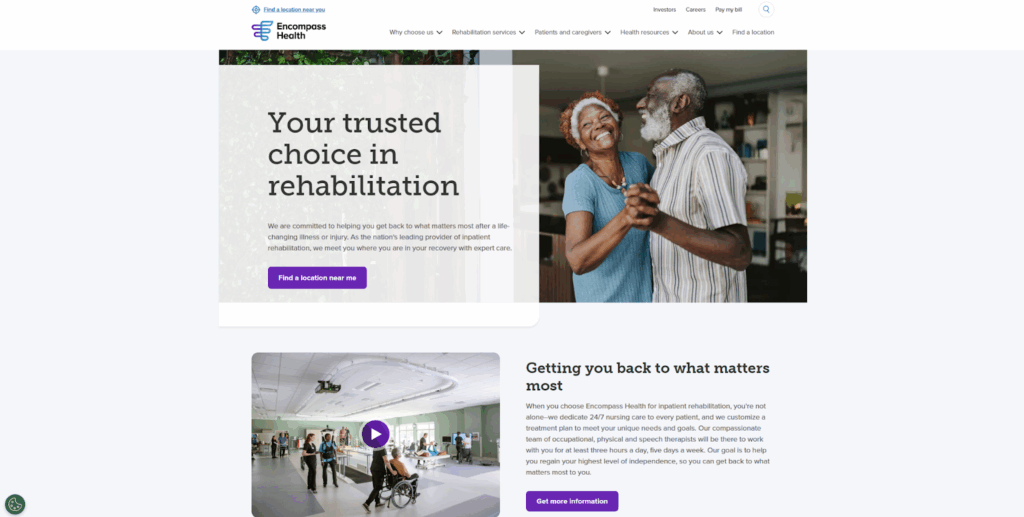Viewport: 1024px width, 517px height.
Task: Click the Find a location near you link
Action: coord(294,10)
